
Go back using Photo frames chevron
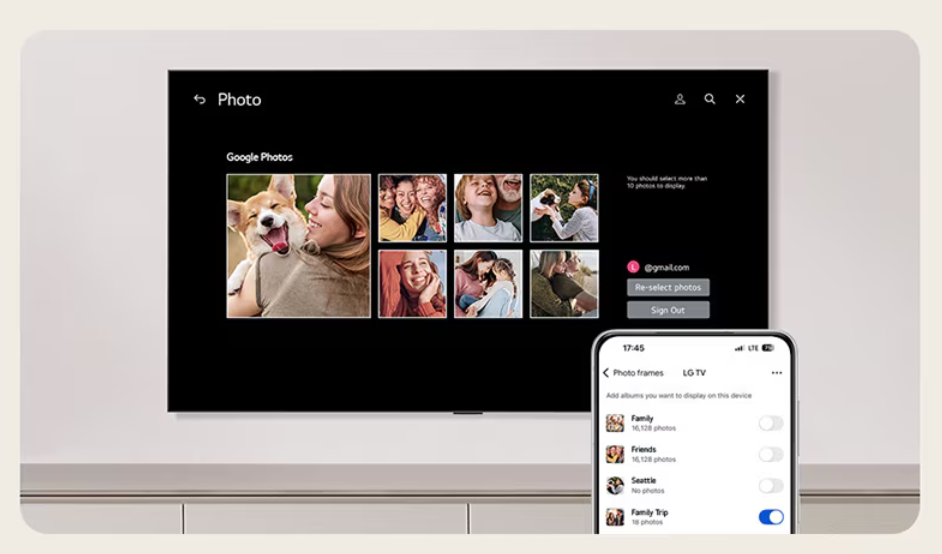[606, 373]
